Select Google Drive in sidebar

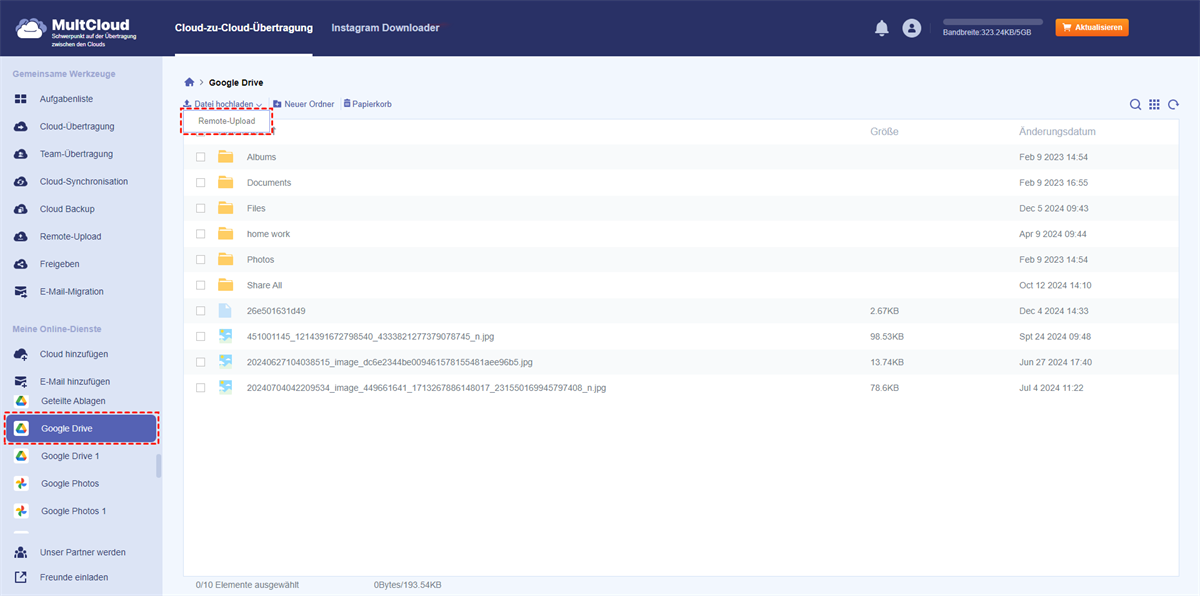tap(82, 428)
